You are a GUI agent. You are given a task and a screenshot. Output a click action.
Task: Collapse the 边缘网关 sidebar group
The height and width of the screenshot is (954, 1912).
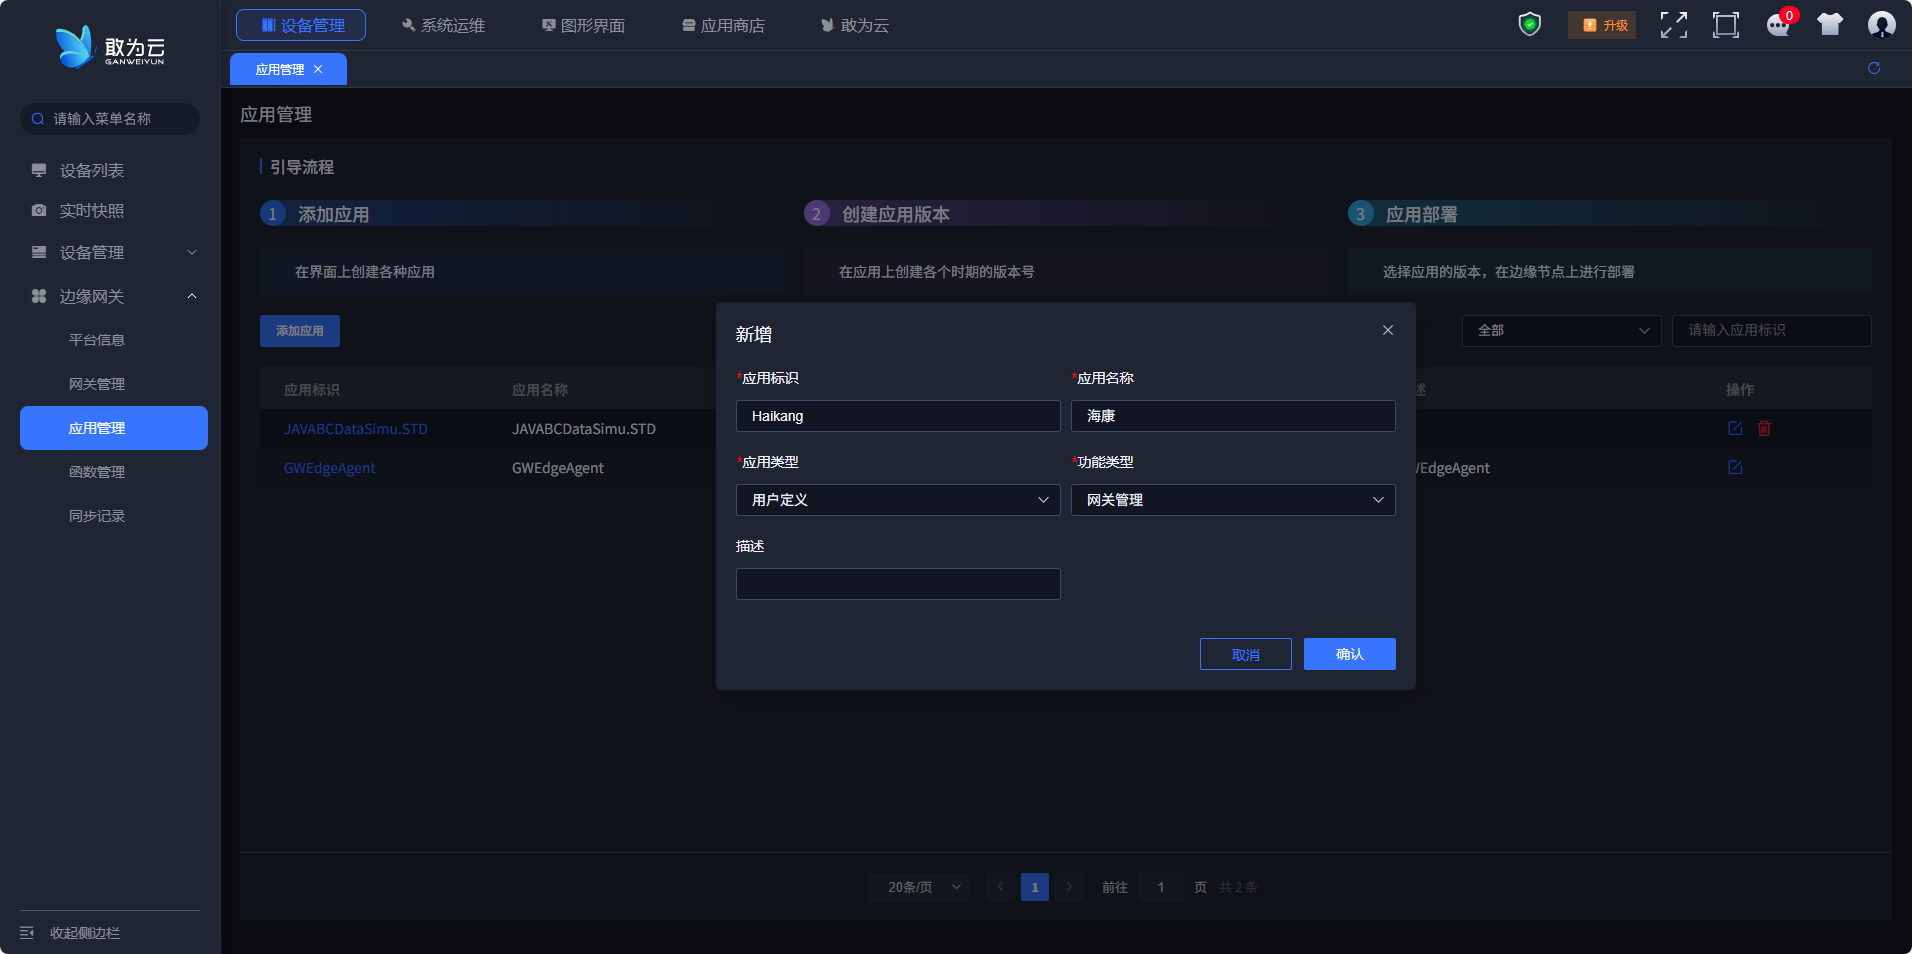tap(113, 297)
